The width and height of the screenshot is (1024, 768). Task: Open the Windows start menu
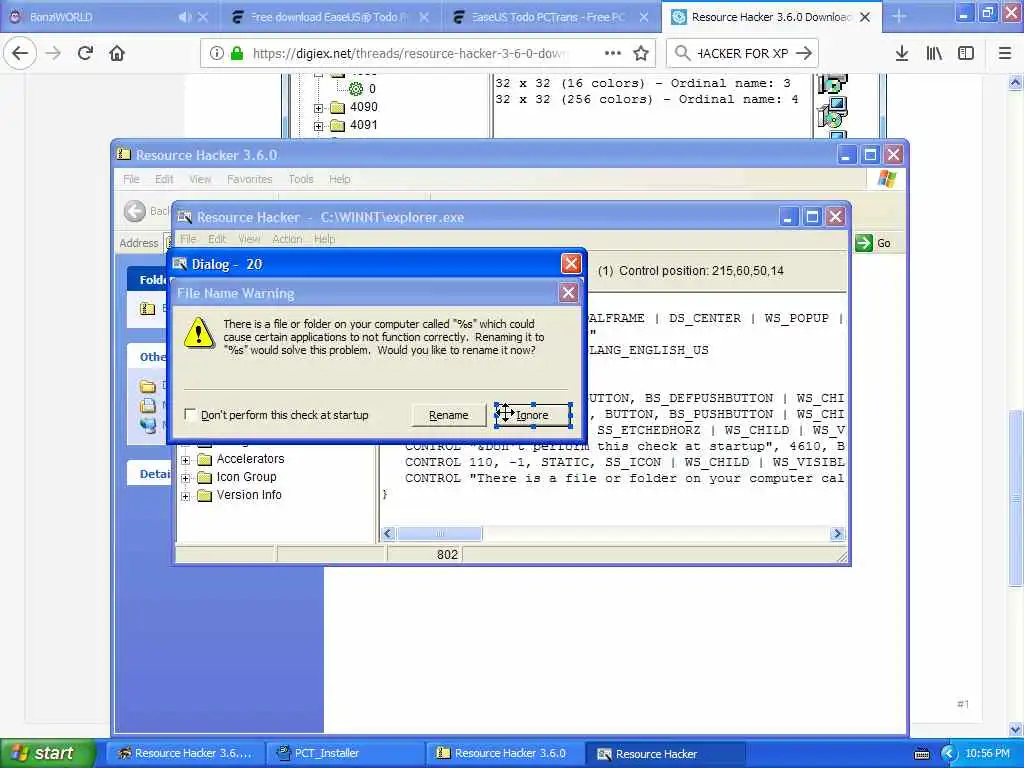coord(47,754)
